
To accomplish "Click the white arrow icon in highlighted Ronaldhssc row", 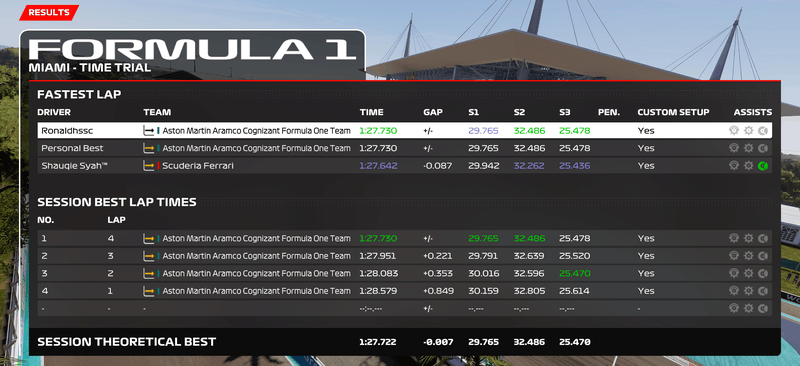I will tap(148, 131).
